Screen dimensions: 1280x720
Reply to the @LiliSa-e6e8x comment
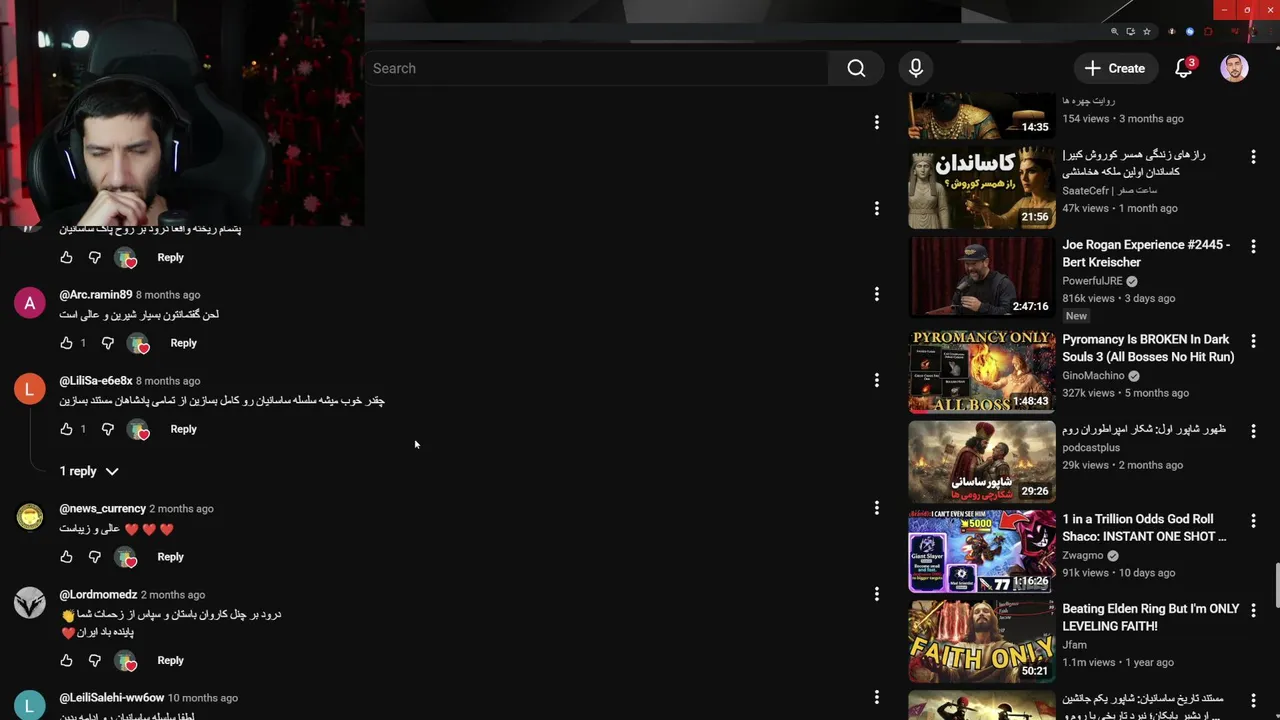(x=184, y=429)
